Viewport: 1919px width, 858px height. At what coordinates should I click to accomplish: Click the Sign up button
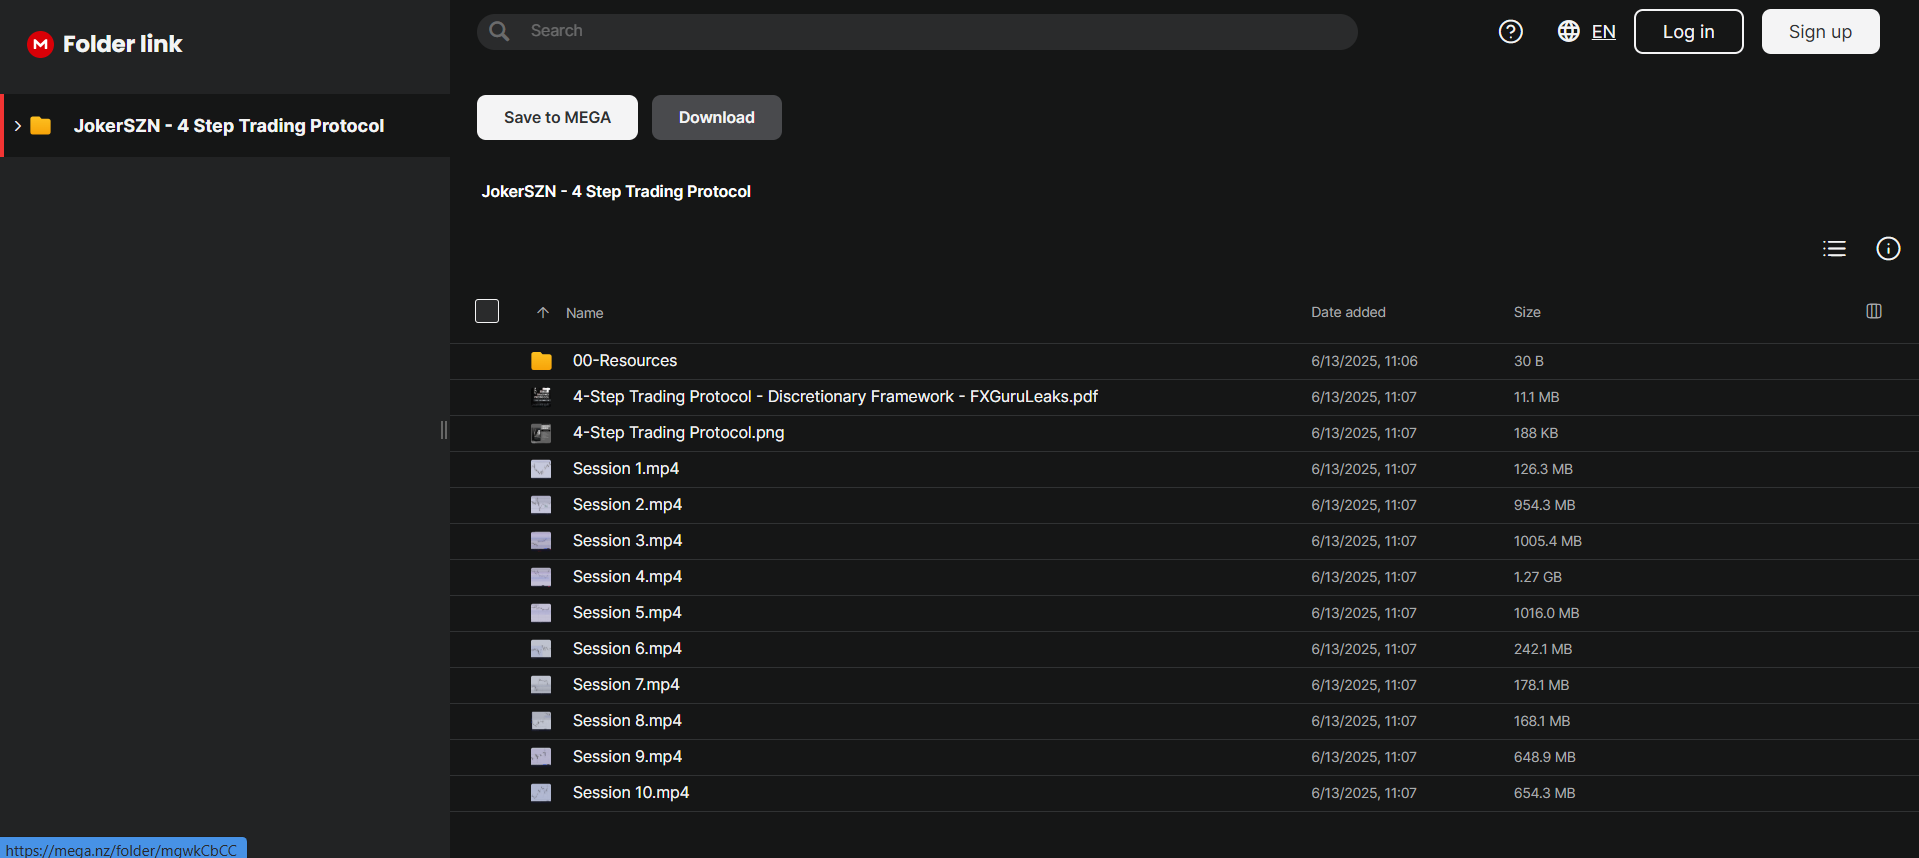point(1820,32)
